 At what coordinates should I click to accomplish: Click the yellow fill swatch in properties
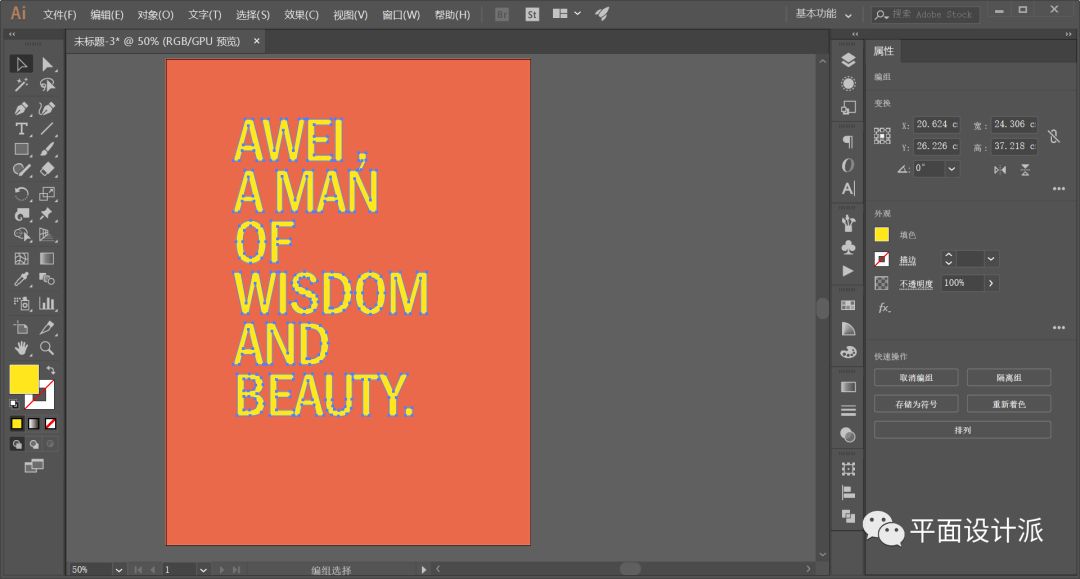[882, 235]
